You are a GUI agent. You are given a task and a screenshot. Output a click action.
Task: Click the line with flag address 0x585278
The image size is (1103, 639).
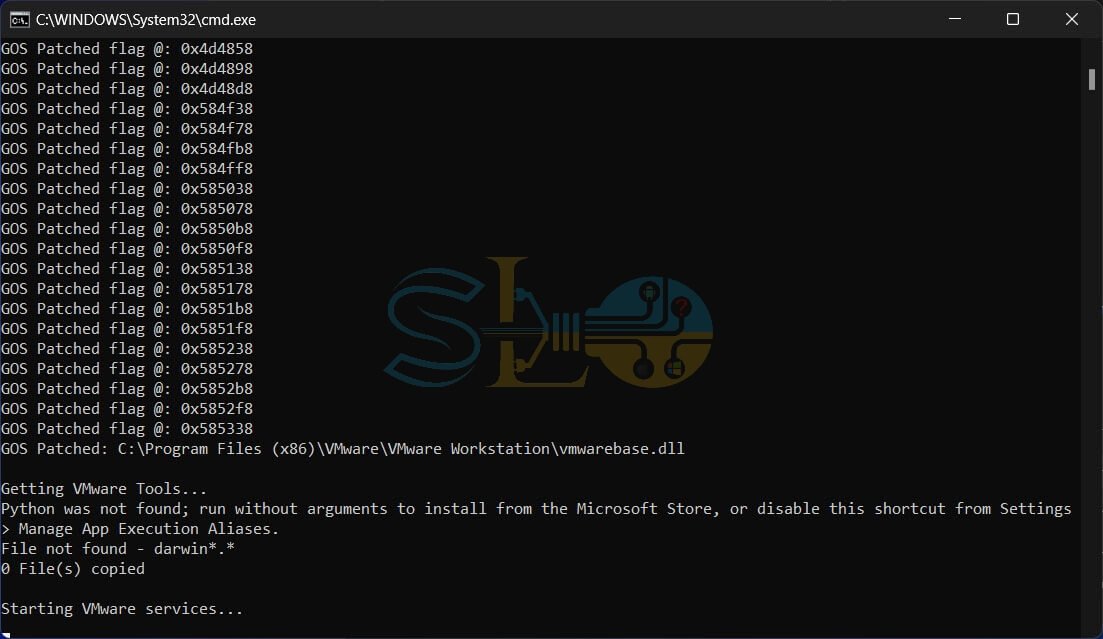[127, 368]
